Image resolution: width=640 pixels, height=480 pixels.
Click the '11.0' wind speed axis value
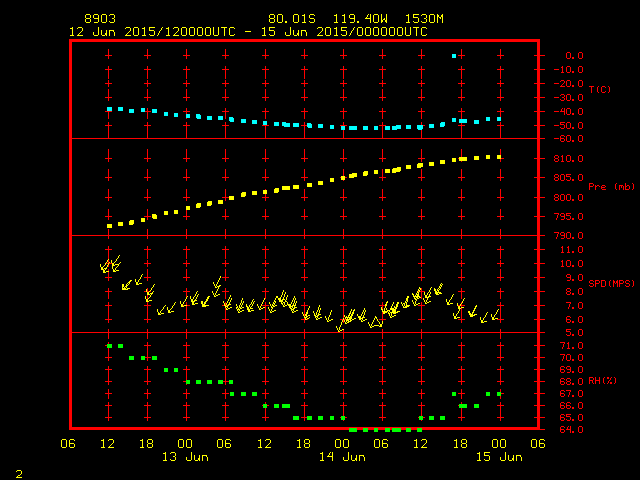[571, 250]
